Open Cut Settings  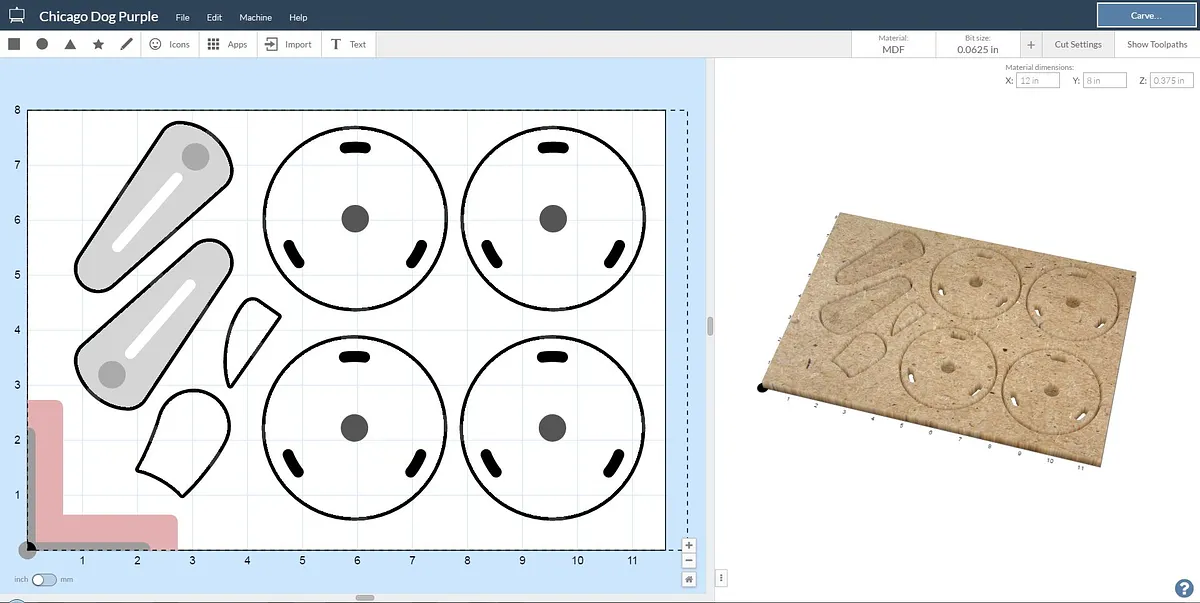click(x=1078, y=45)
